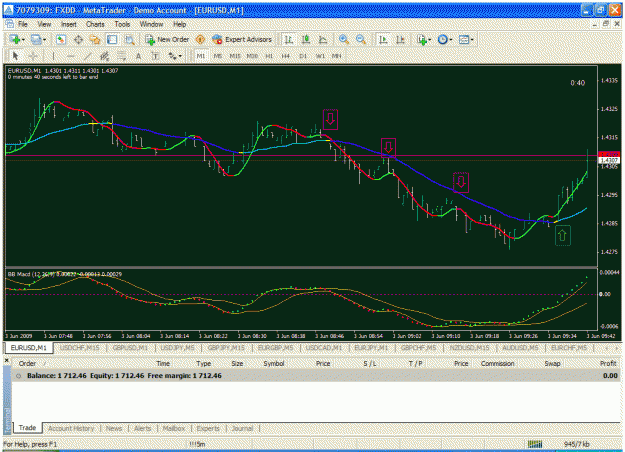Click the Indicators list icon
The image size is (625, 452).
[421, 39]
